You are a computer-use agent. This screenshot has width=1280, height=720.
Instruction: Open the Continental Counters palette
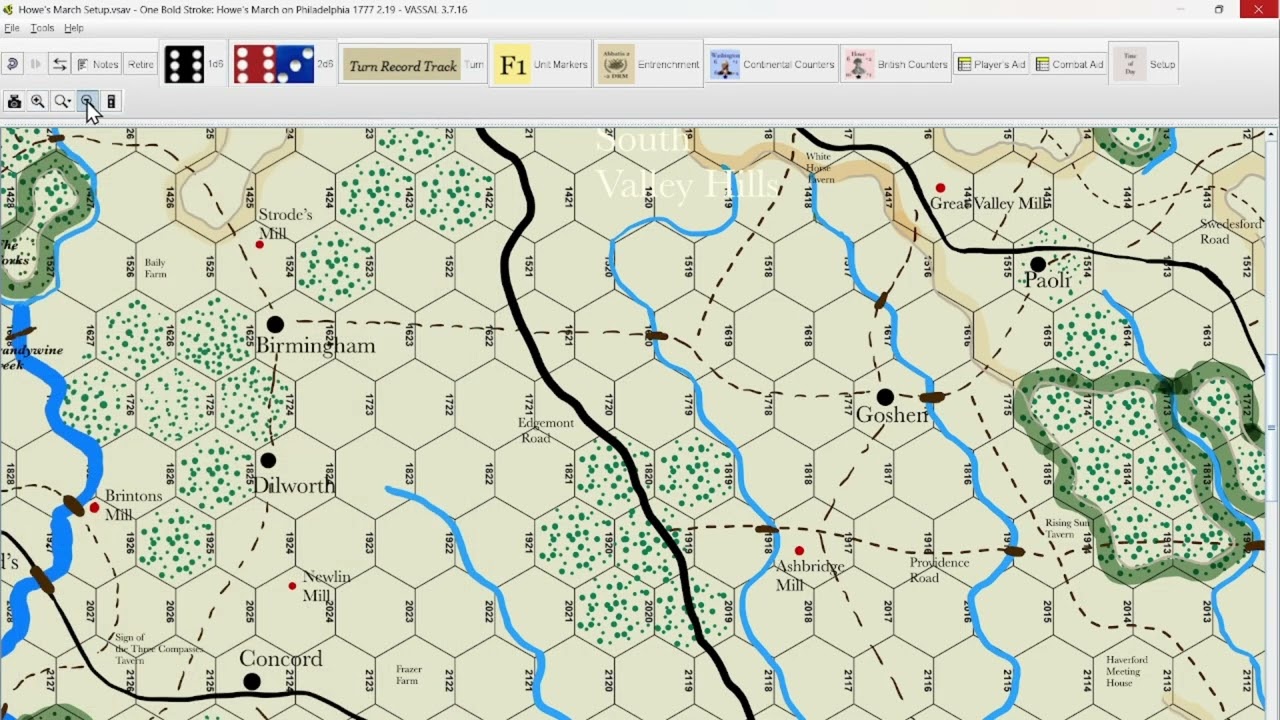tap(772, 64)
